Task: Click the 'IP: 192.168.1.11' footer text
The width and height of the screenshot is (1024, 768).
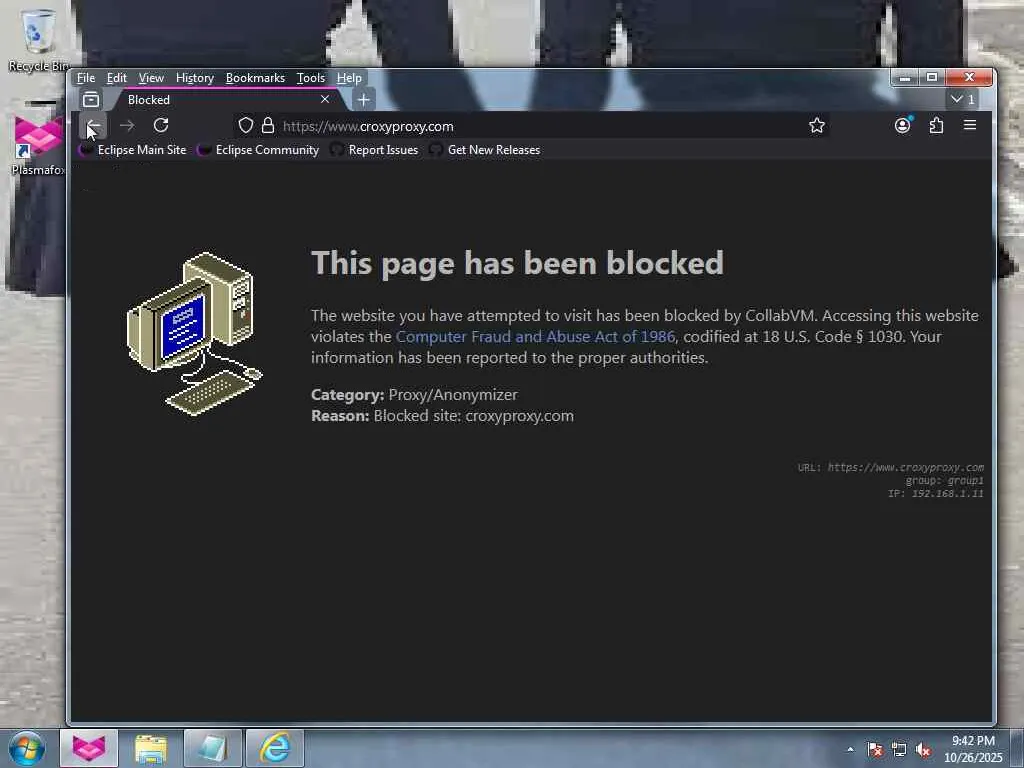Action: click(935, 493)
